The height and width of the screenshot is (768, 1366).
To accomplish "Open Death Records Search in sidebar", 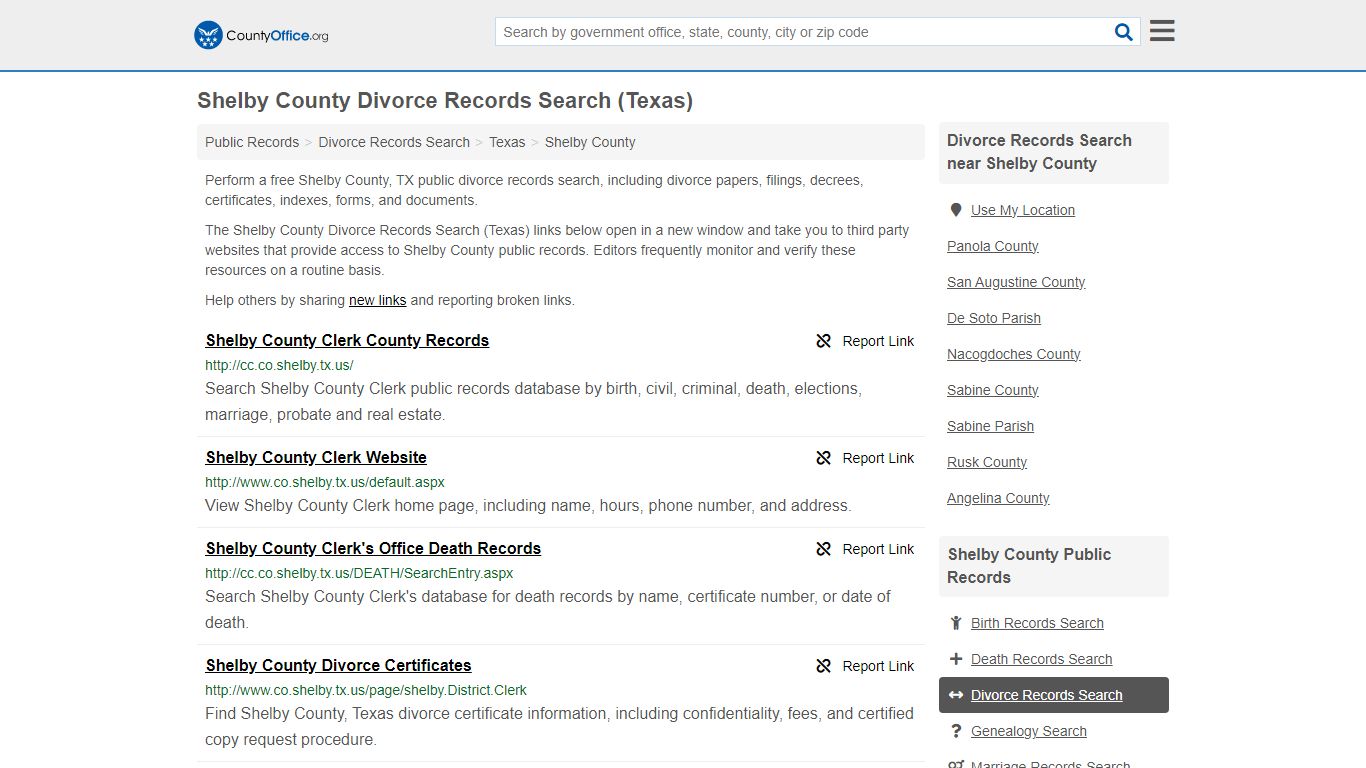I will click(x=1042, y=659).
